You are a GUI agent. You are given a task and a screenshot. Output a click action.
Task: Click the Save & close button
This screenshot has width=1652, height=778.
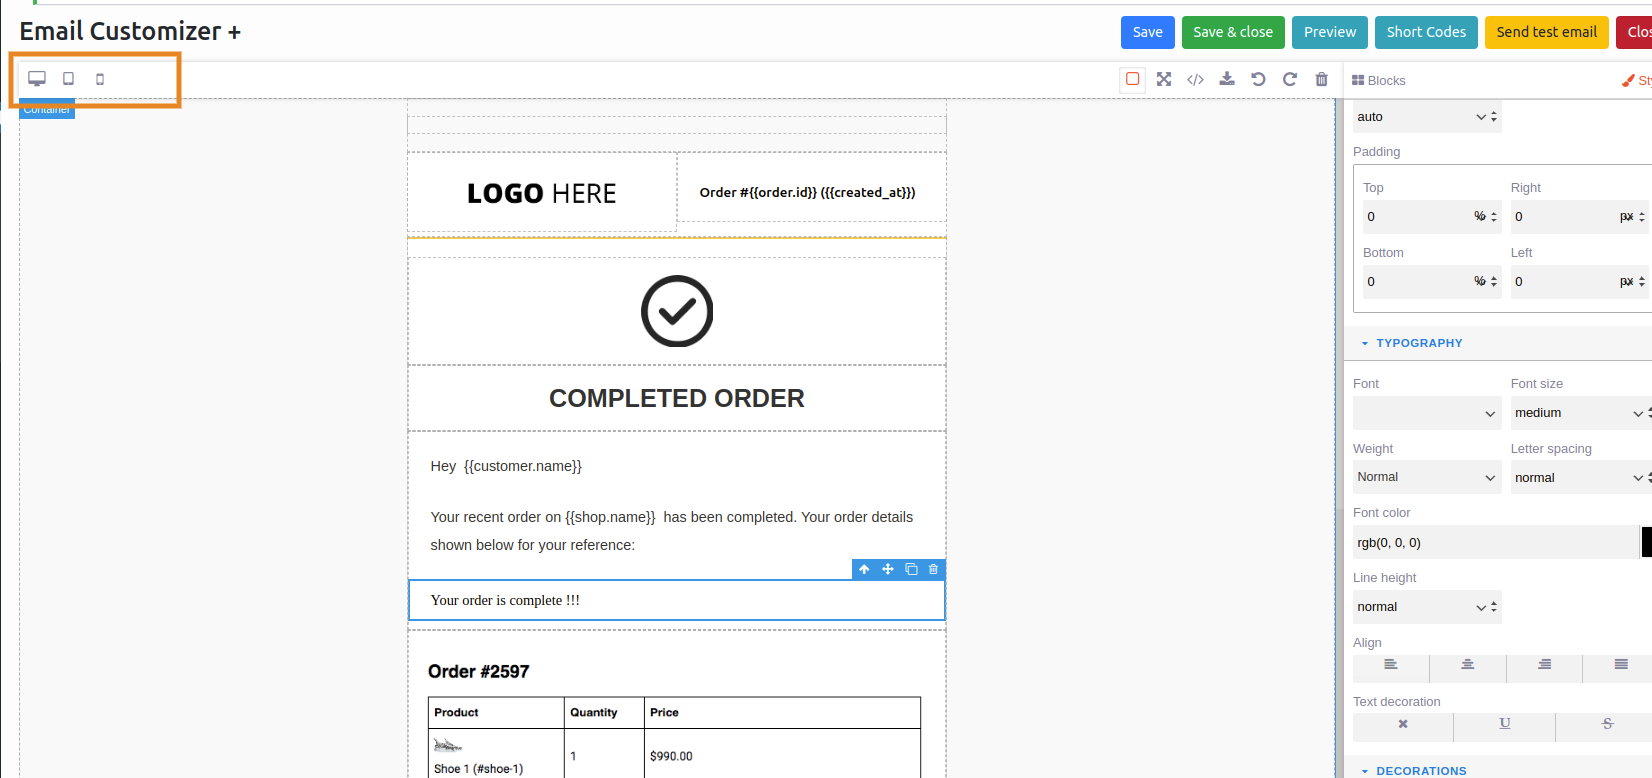(x=1233, y=32)
